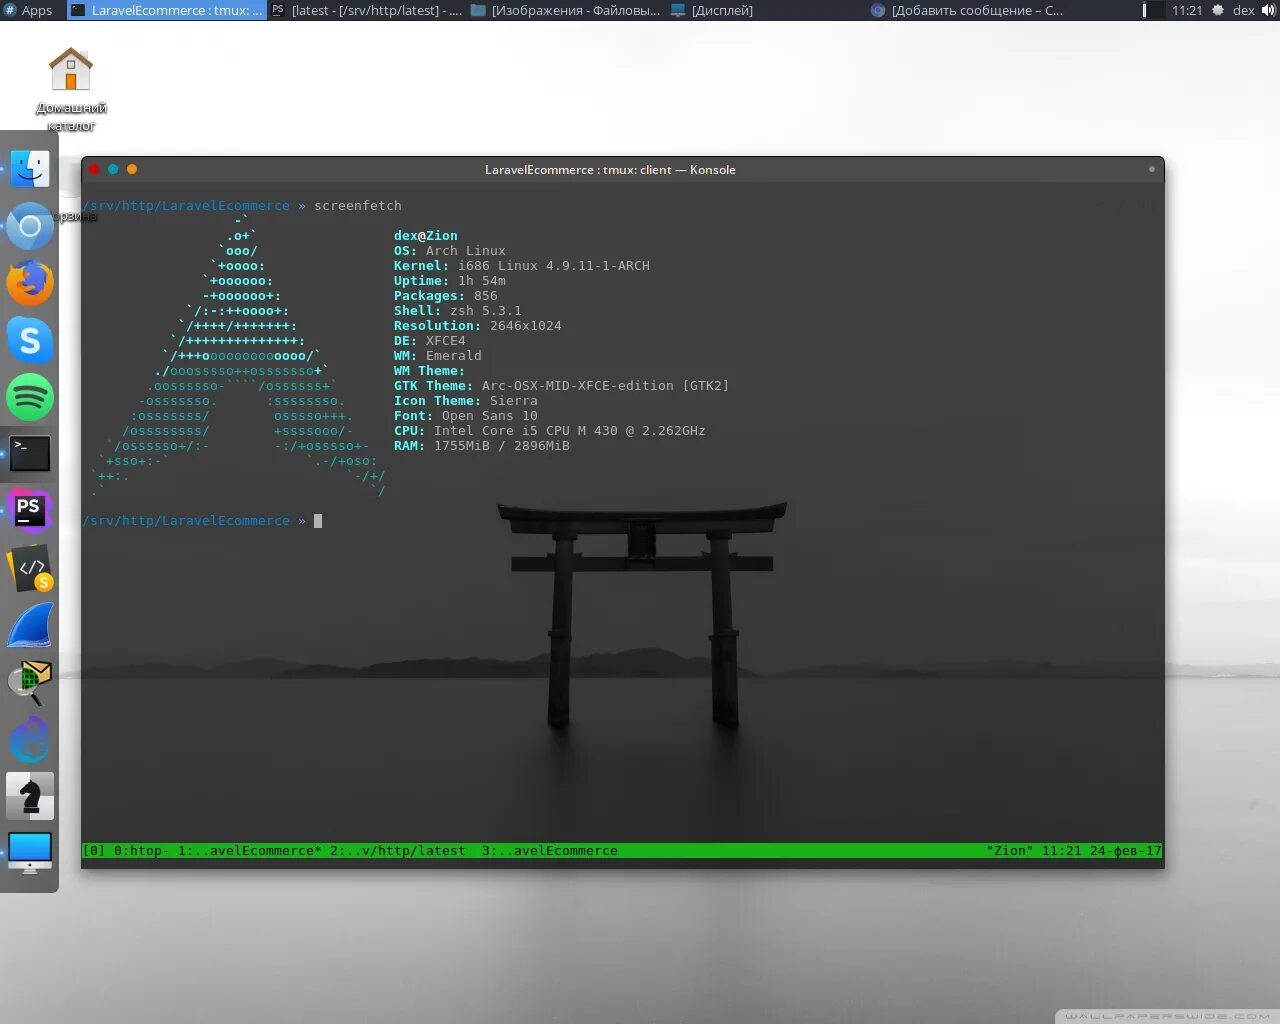Click the Kernel i686 Linux 4.9.11-1-ARCH line
The image size is (1280, 1024).
(522, 266)
